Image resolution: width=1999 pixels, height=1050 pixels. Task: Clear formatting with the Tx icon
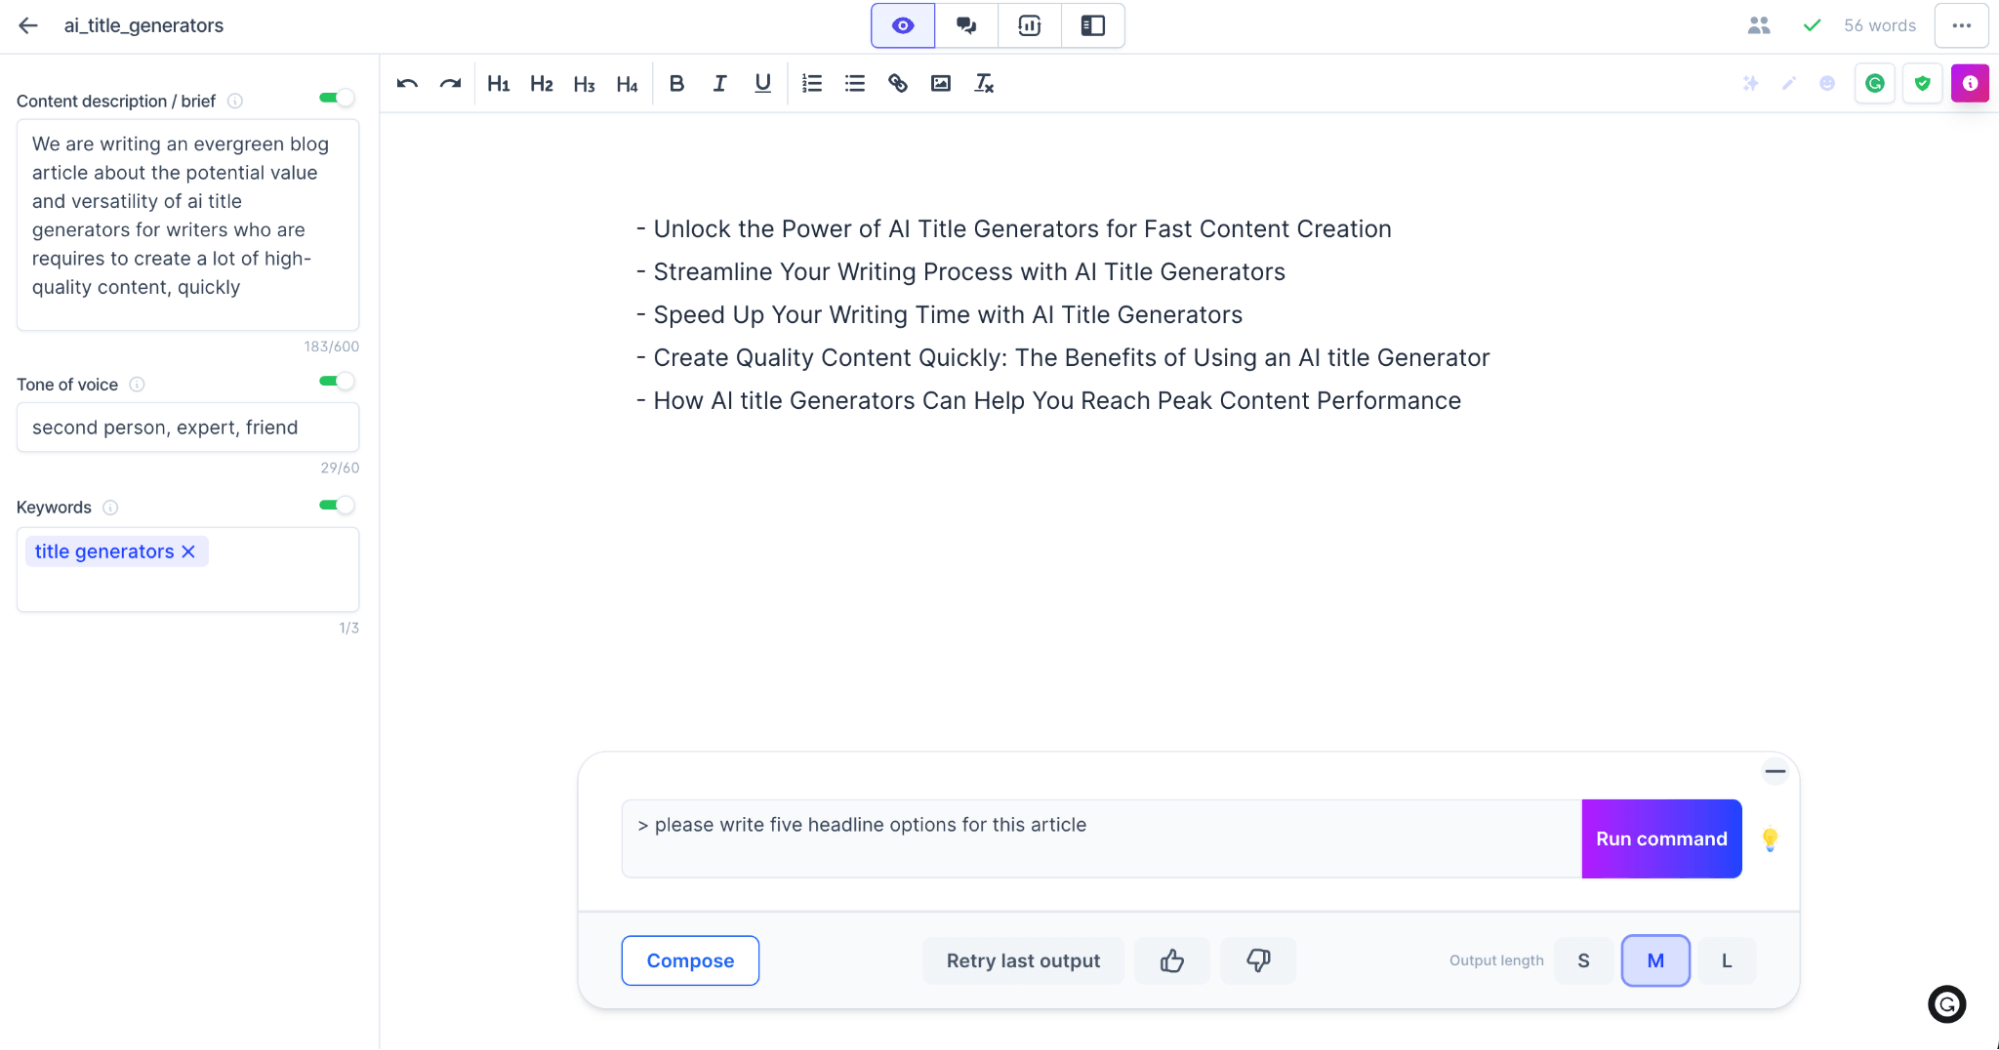(x=984, y=84)
